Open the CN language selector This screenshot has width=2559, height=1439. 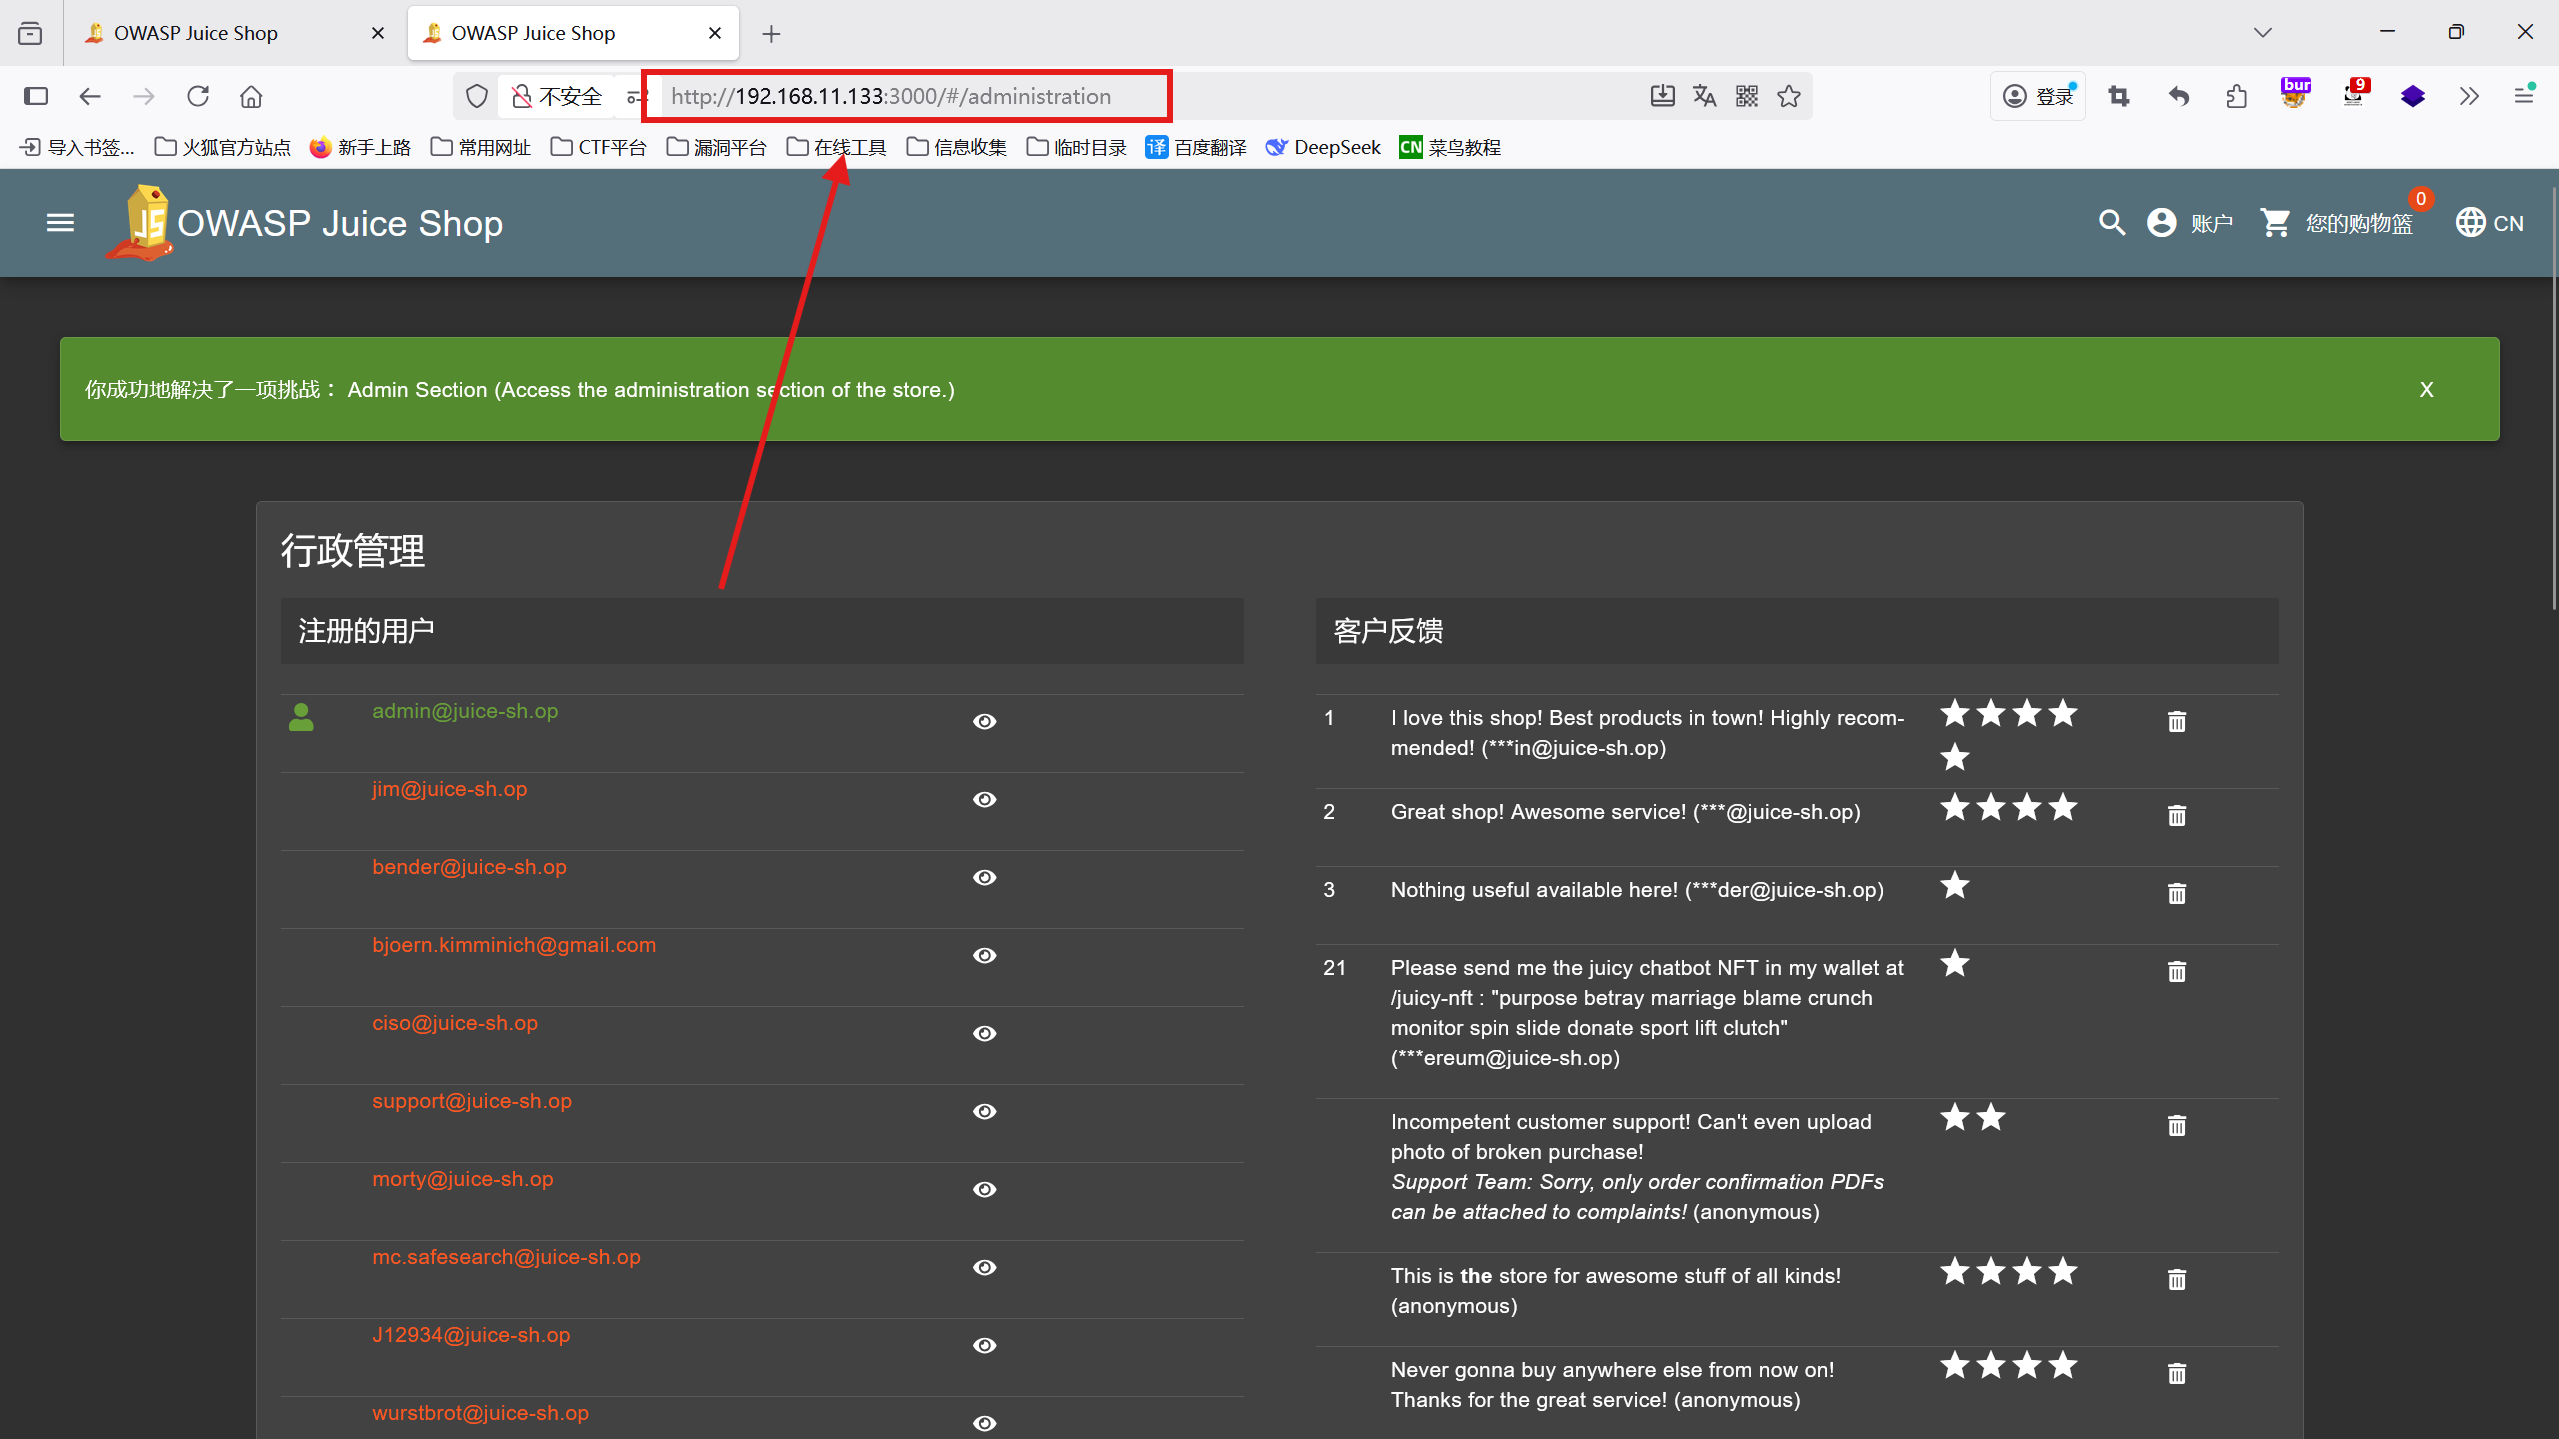coord(2489,222)
